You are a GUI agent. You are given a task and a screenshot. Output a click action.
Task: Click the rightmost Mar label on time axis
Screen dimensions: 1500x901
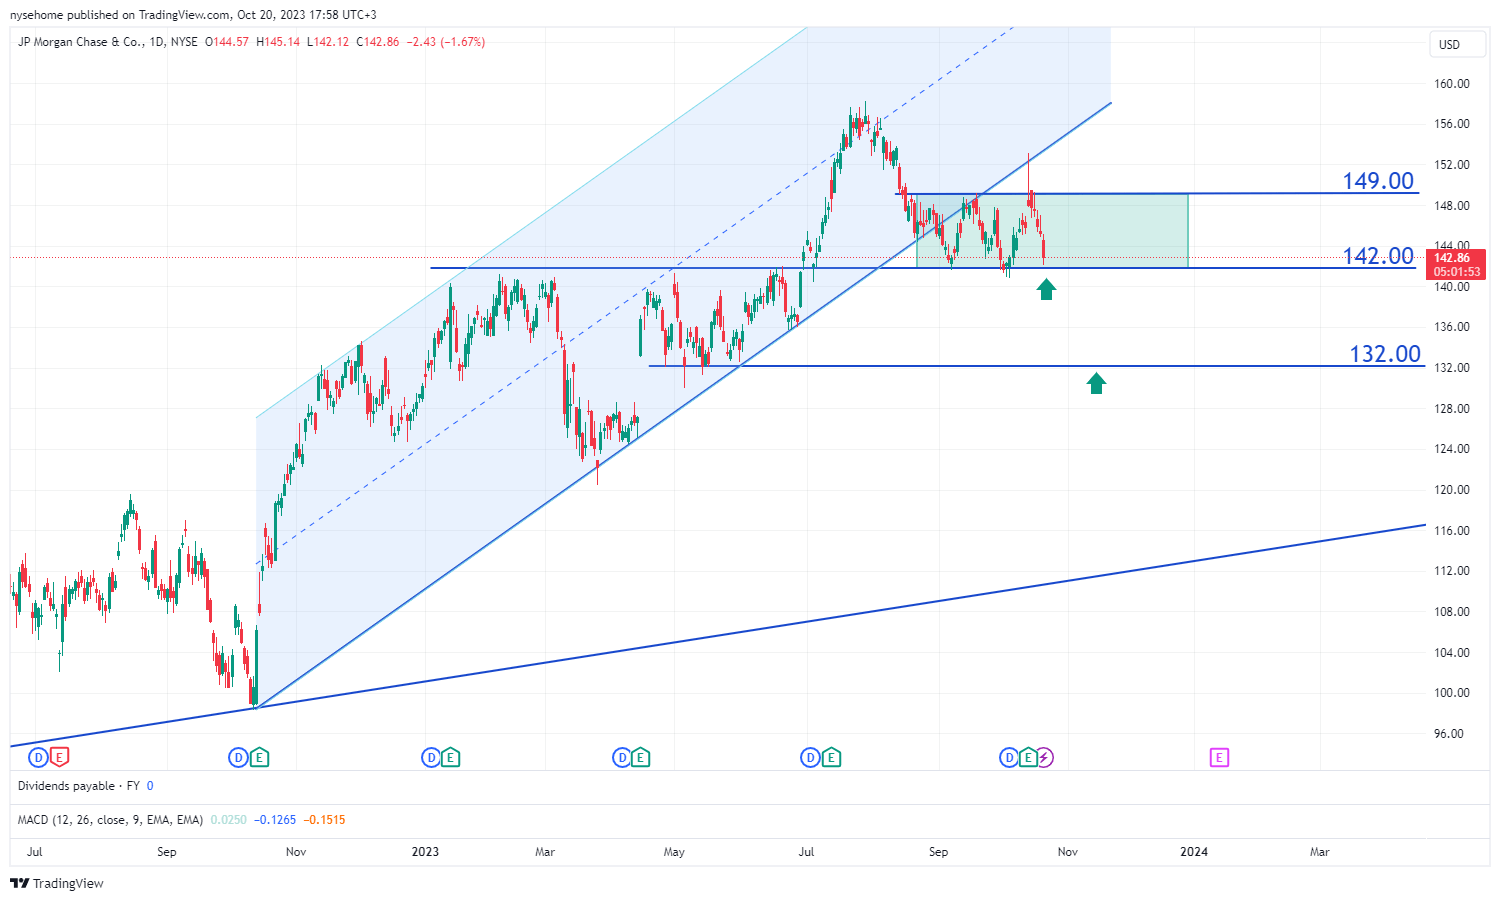coord(1319,852)
